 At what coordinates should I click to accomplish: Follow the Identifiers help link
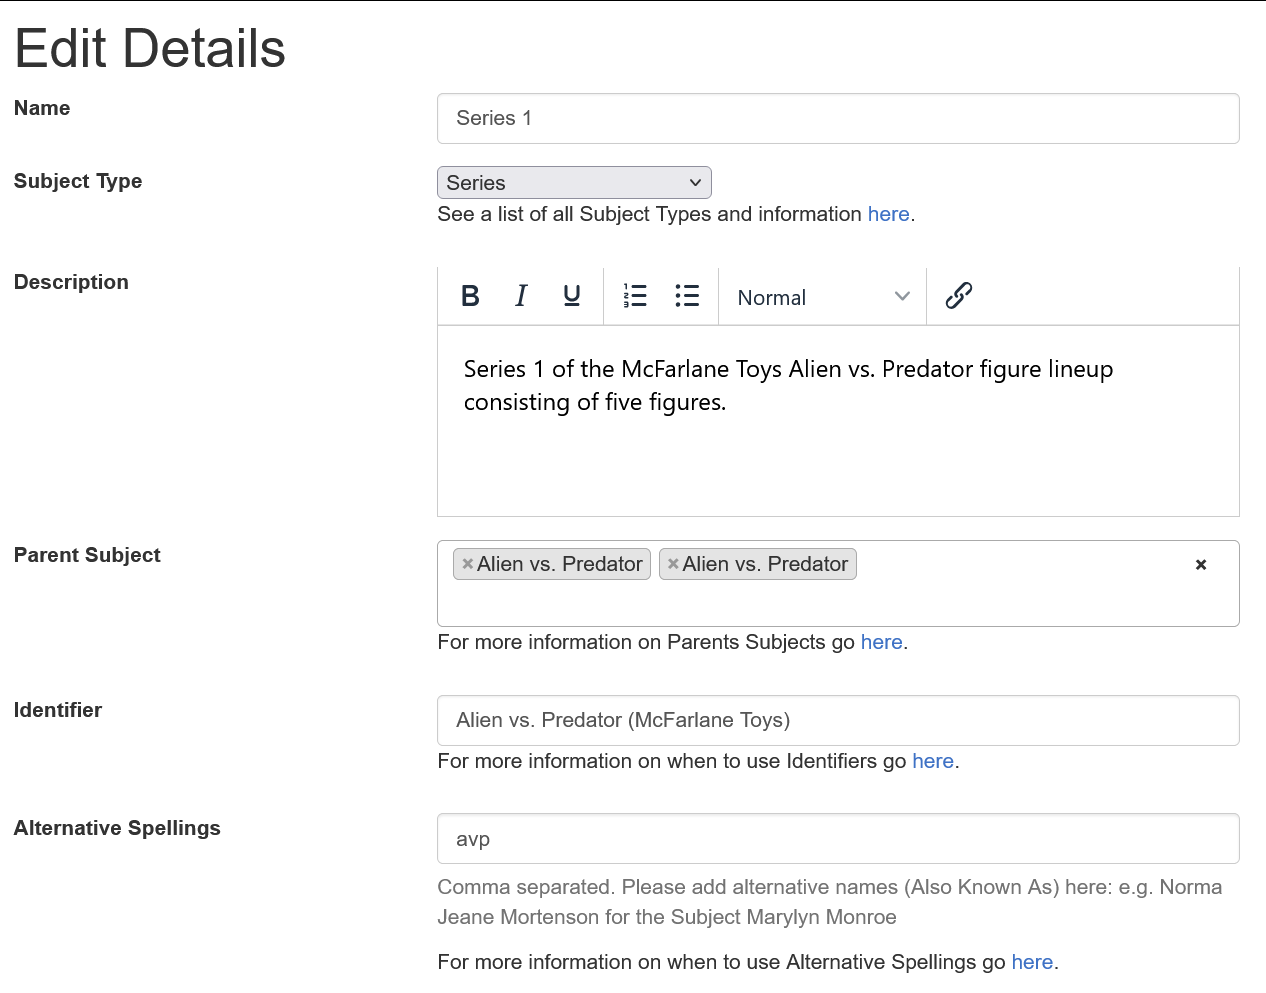(932, 761)
